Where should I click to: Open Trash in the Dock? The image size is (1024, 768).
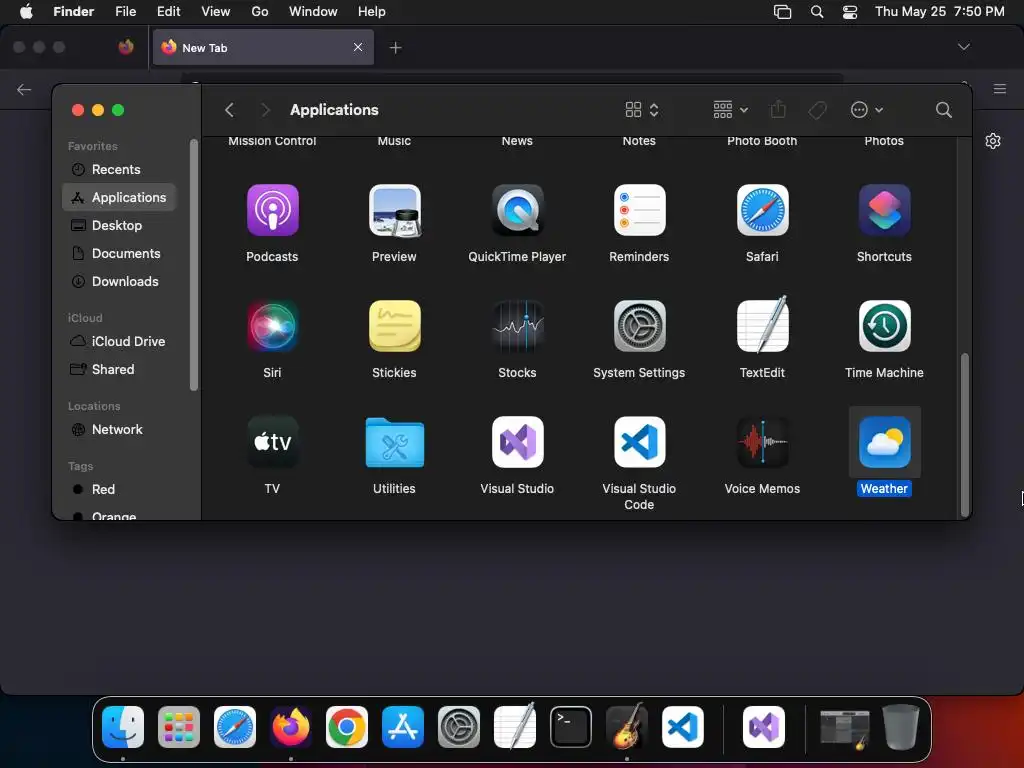click(x=901, y=727)
